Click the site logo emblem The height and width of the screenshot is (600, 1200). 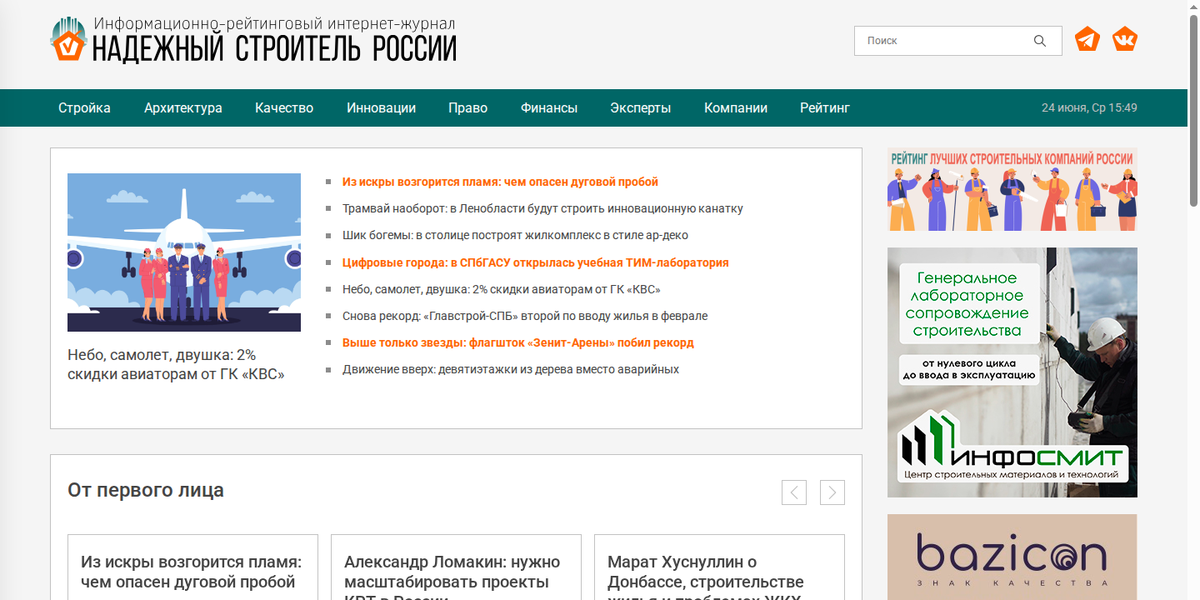coord(69,39)
